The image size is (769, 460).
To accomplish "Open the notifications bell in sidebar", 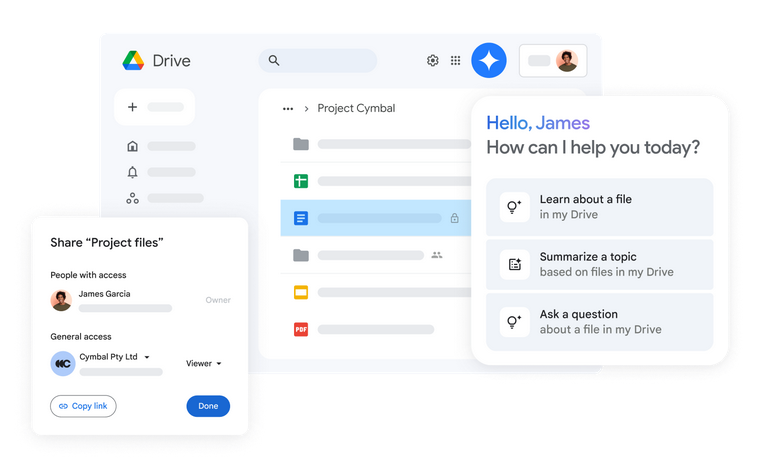I will pos(132,172).
